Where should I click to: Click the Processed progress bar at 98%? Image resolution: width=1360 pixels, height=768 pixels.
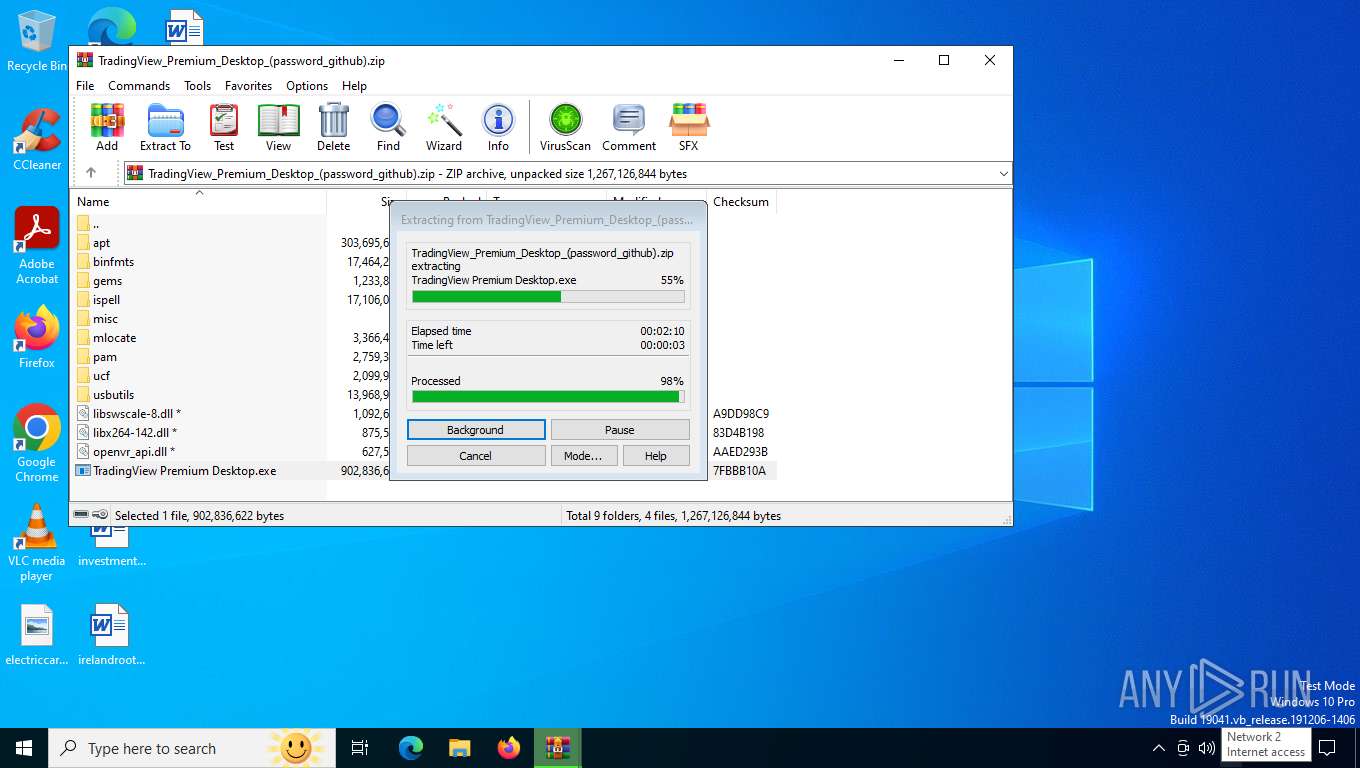point(548,397)
